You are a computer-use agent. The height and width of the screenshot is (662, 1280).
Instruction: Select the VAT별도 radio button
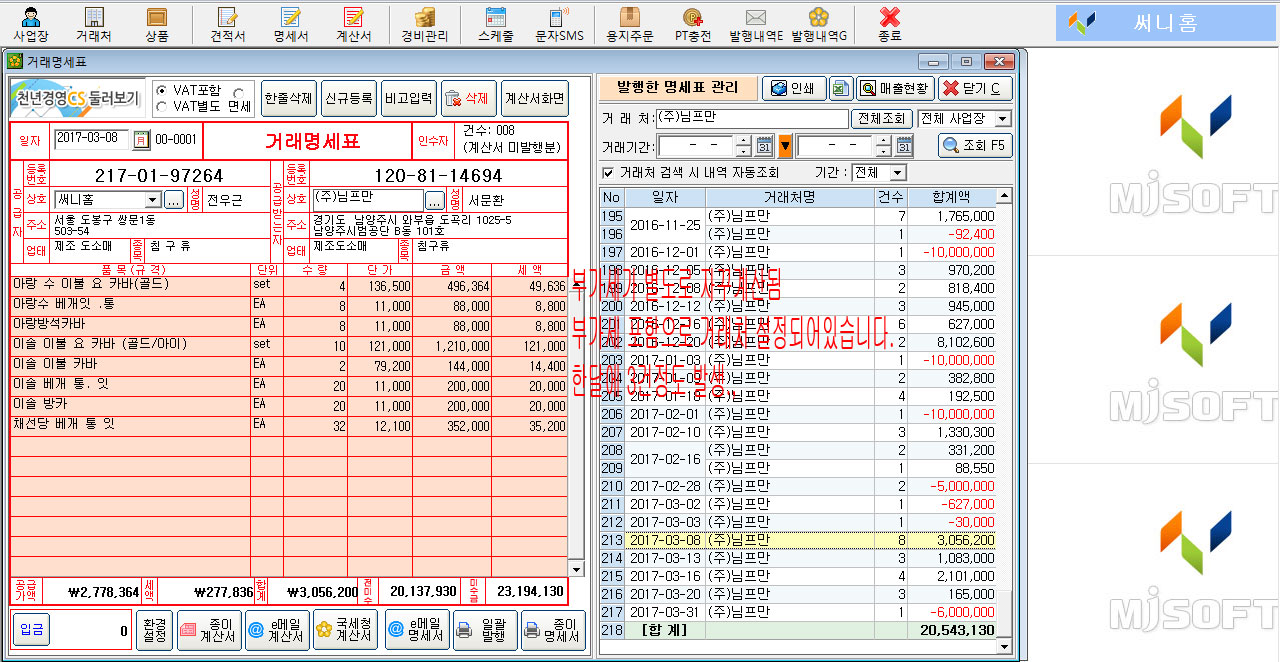click(161, 106)
